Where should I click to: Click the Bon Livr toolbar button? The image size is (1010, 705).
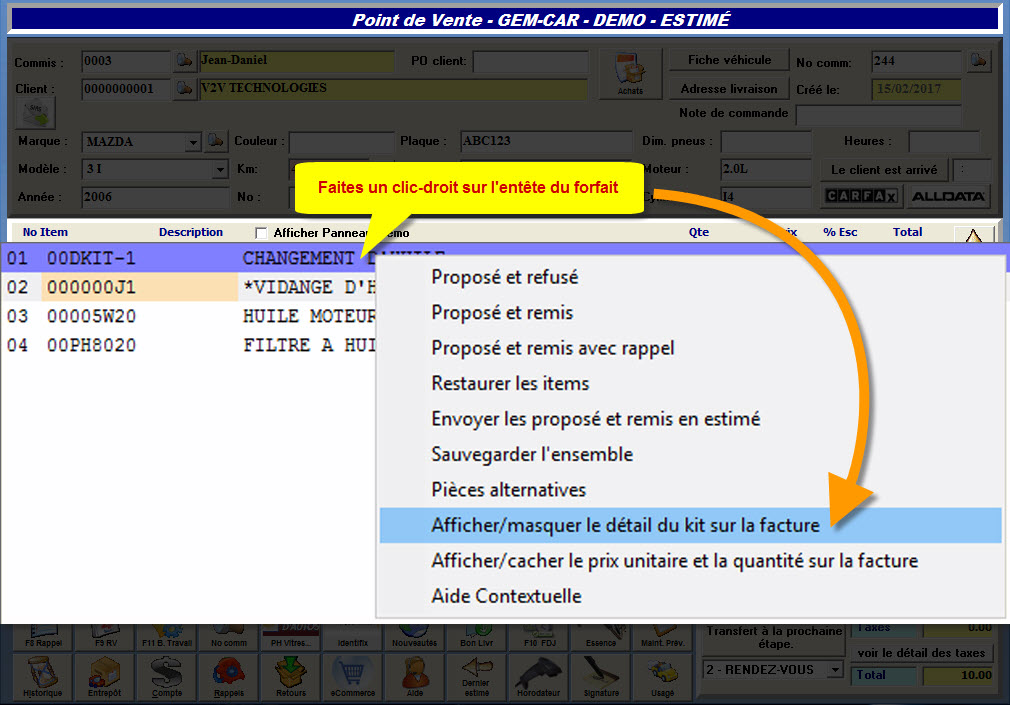coord(477,637)
